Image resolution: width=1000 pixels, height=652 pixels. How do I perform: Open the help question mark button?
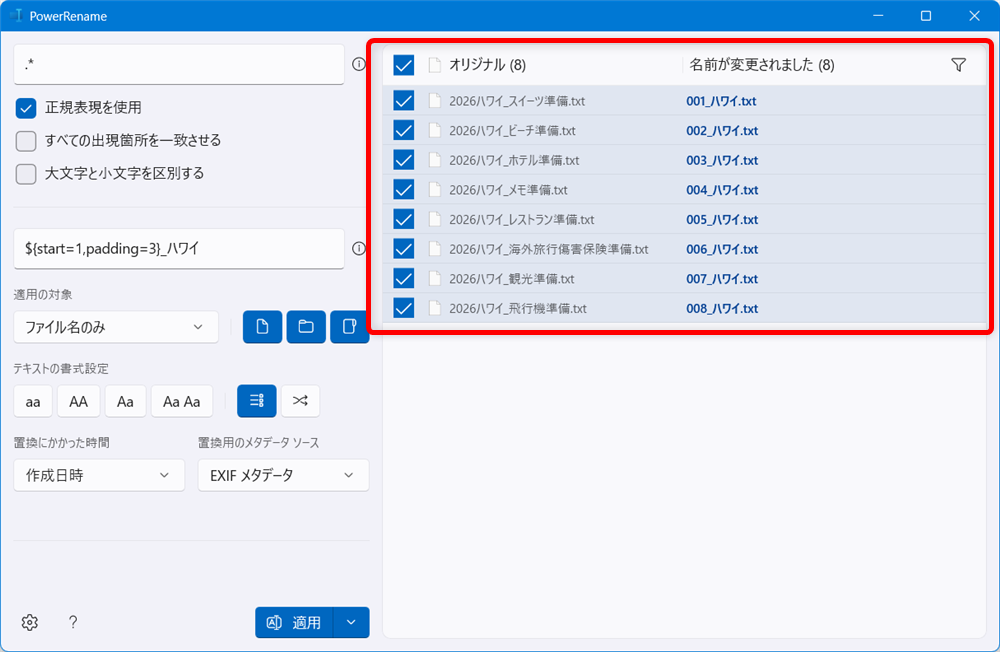72,622
